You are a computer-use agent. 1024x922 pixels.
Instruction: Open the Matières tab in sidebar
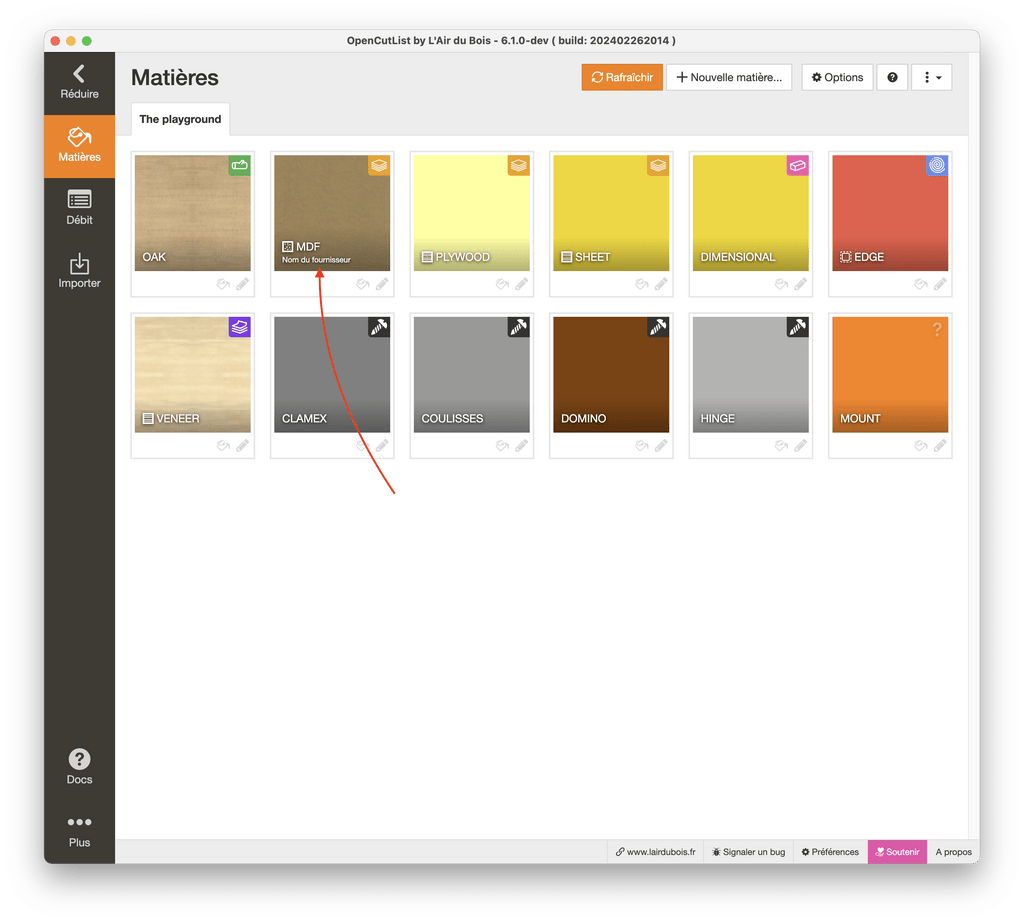tap(79, 146)
